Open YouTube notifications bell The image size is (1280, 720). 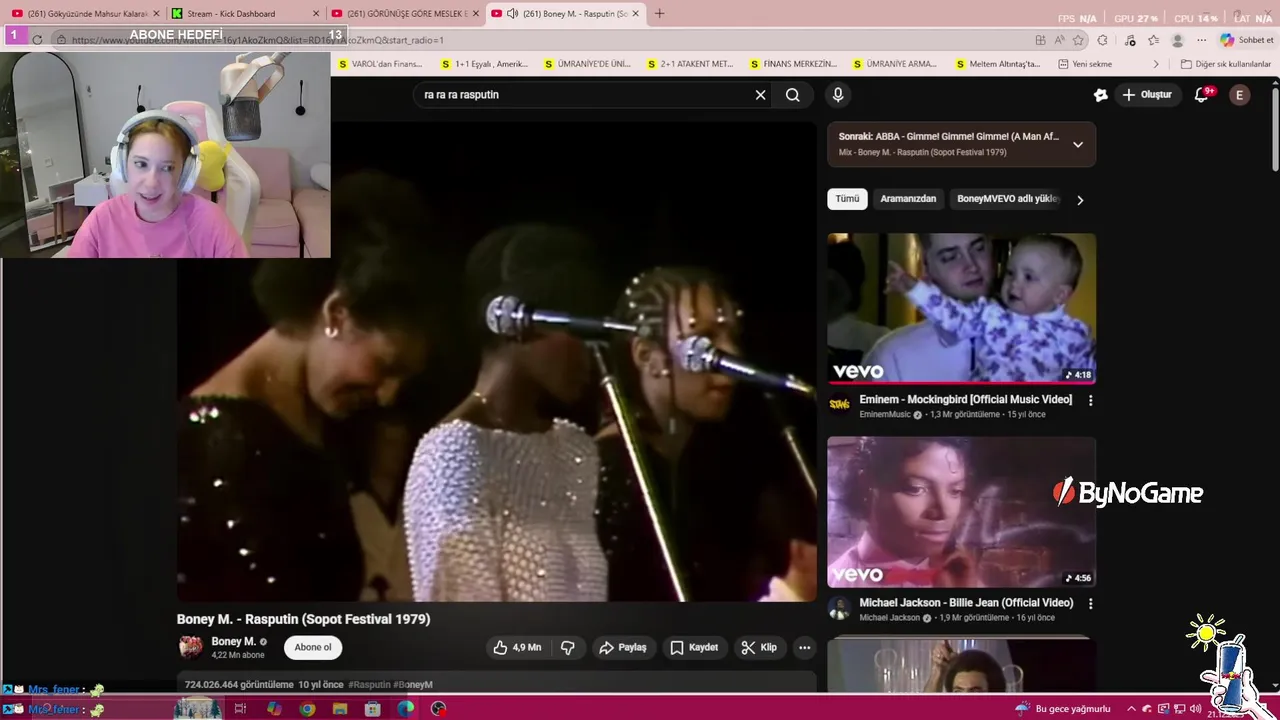[1203, 95]
